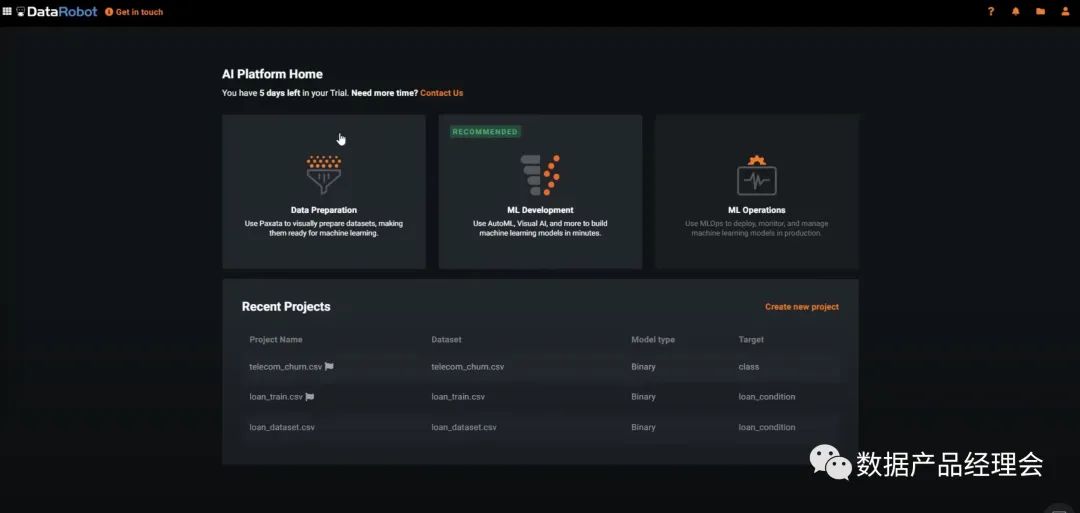Viewport: 1080px width, 513px height.
Task: Click the flag icon next to loan_train.csv
Action: click(310, 397)
